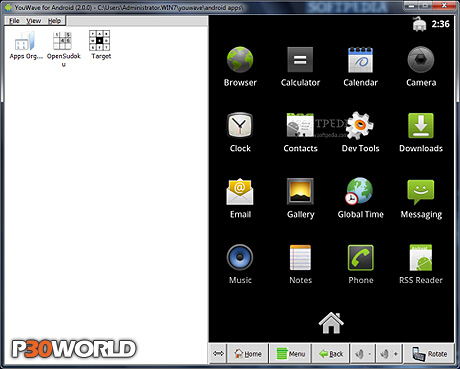Launch the Notes app
Screen dimensions: 460x369
(300, 257)
